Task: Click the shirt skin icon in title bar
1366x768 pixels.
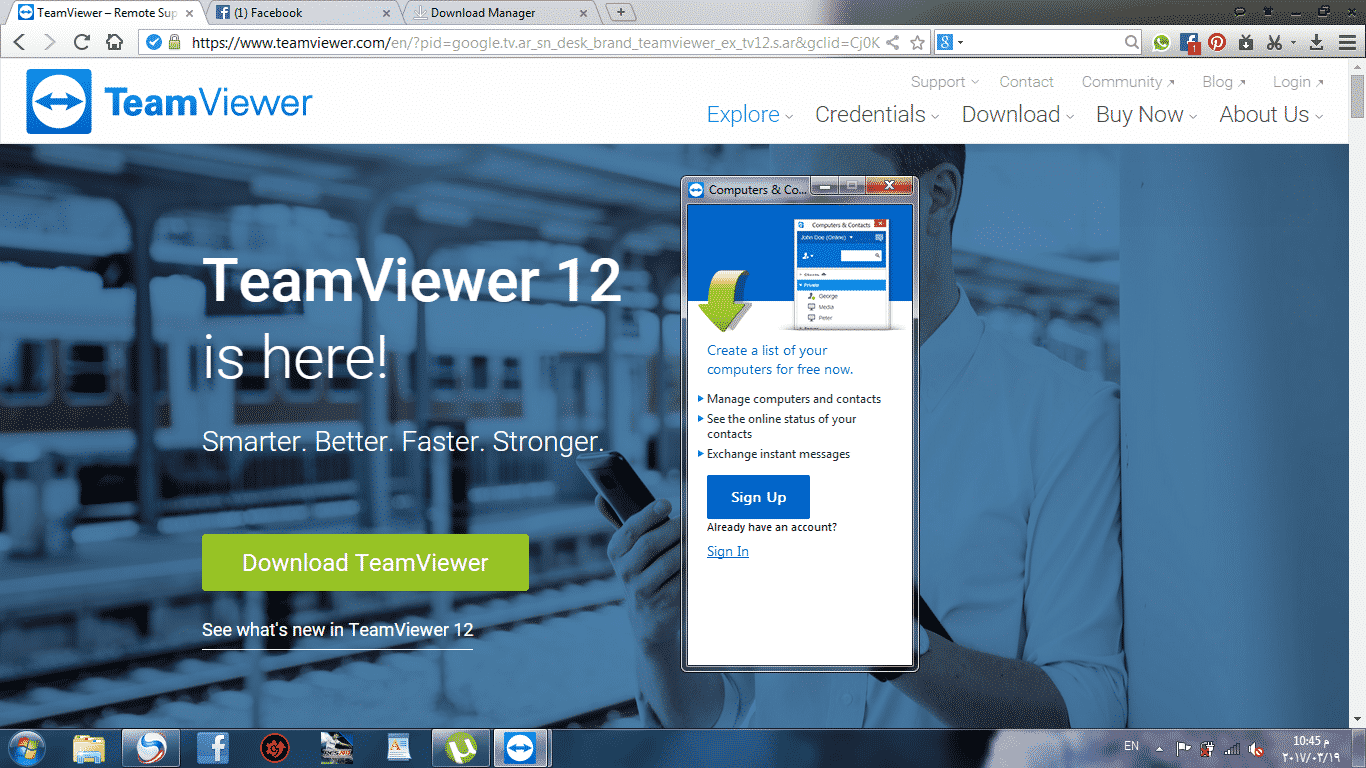Action: (x=1267, y=11)
